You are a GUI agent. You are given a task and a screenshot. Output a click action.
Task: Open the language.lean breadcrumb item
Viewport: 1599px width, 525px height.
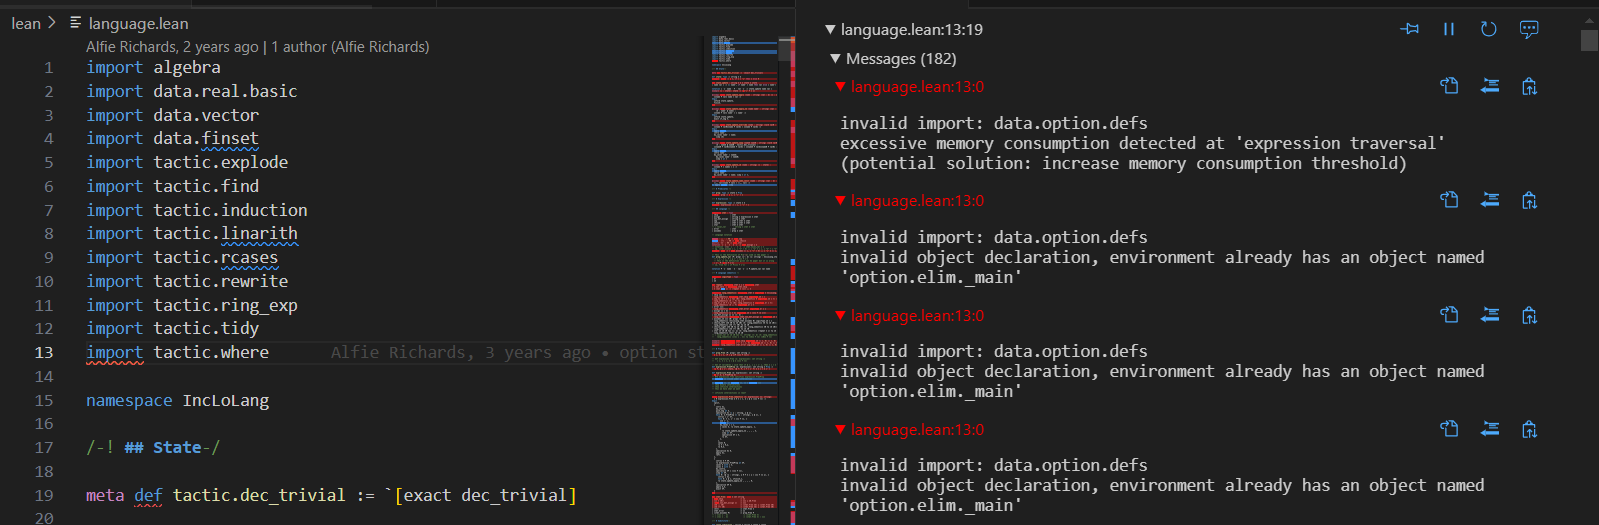click(x=137, y=23)
